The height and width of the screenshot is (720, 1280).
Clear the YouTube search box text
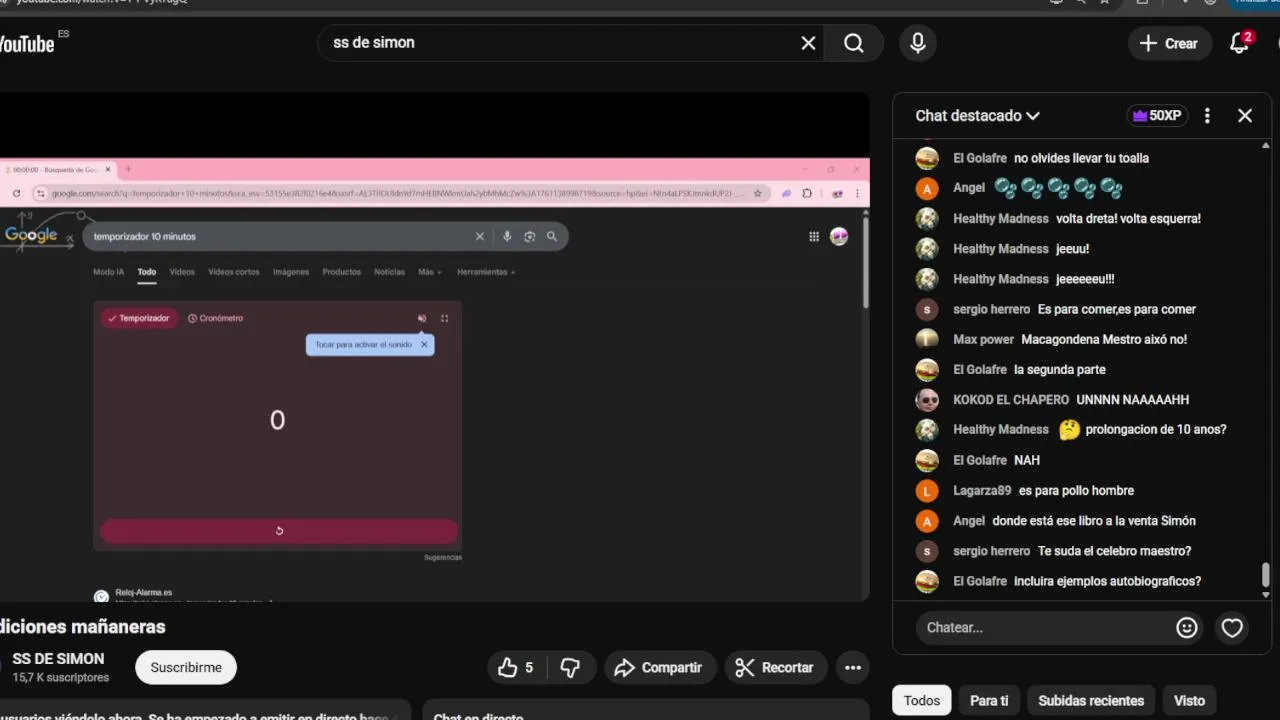coord(808,43)
